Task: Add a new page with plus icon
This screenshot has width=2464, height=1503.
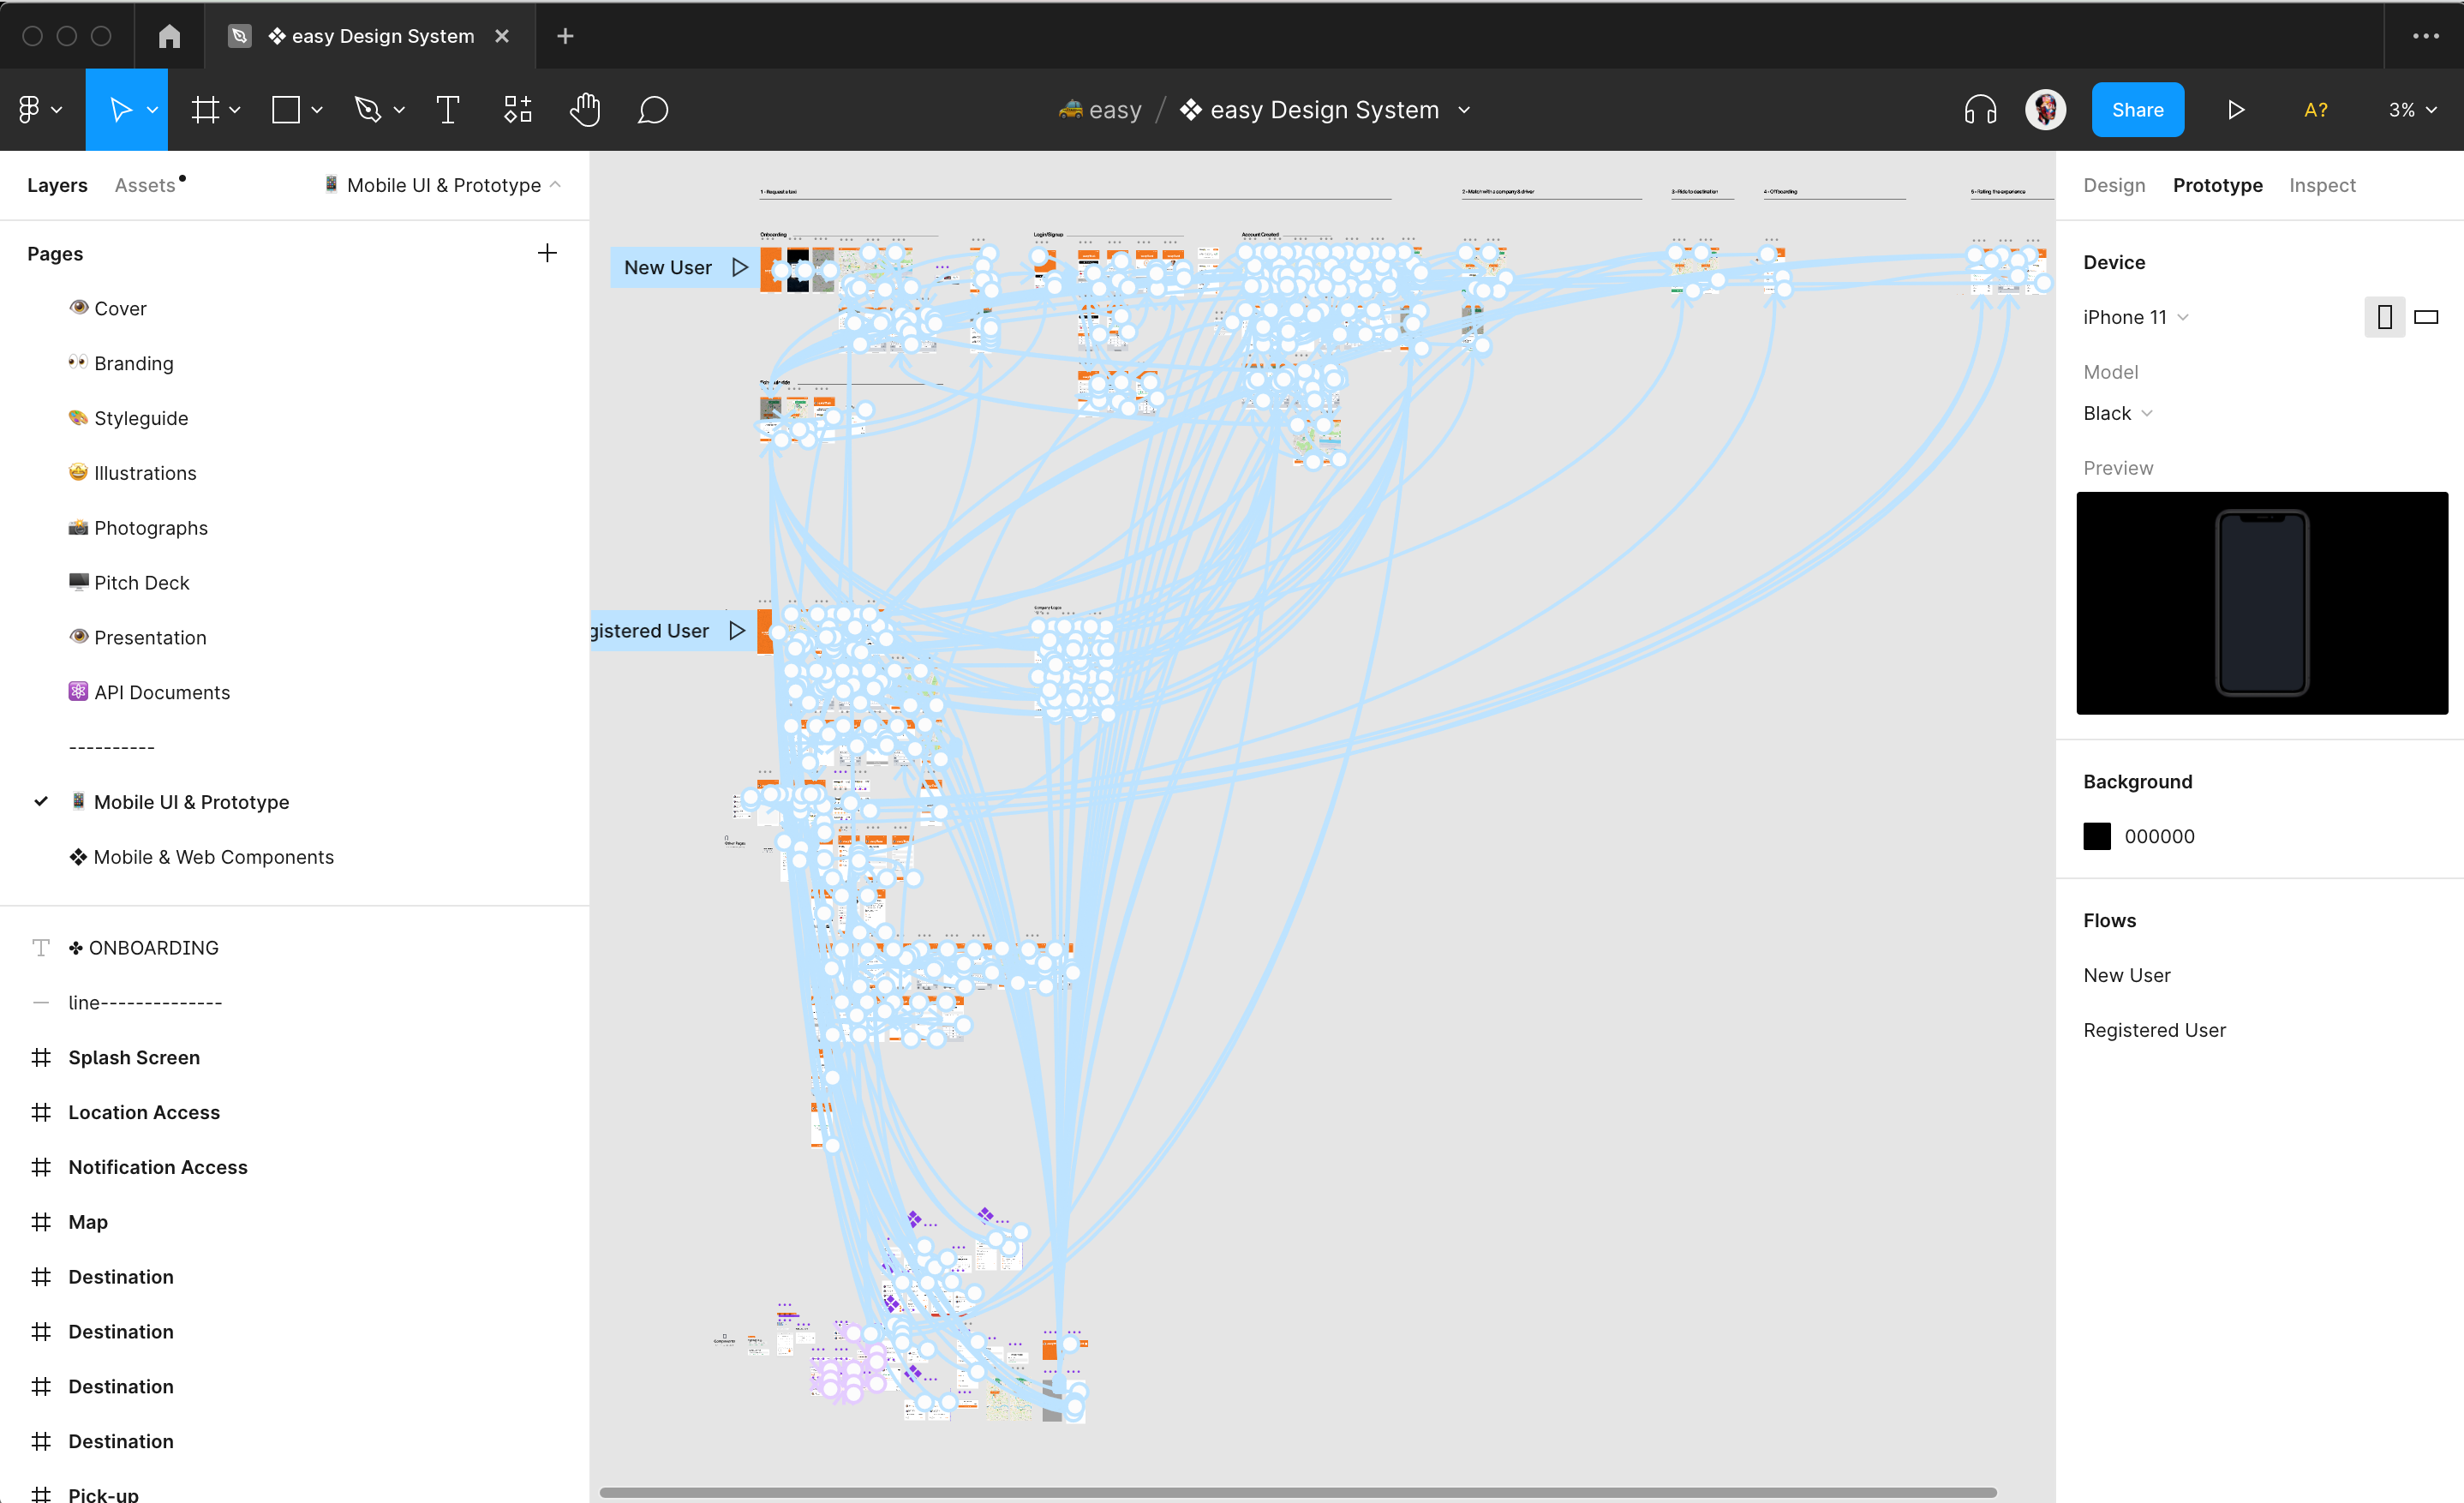Action: [547, 253]
